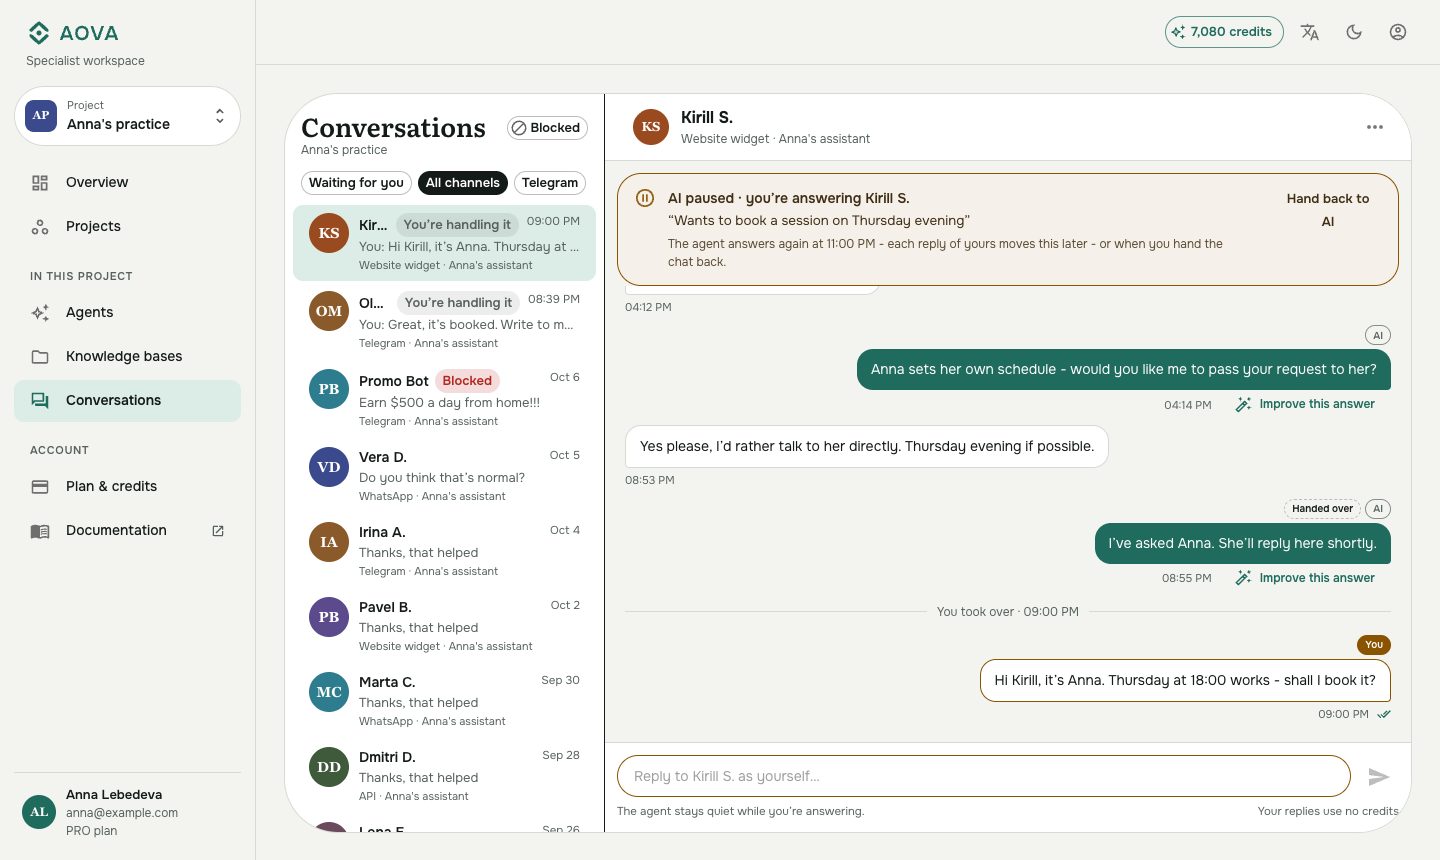Image resolution: width=1440 pixels, height=860 pixels.
Task: Click the Blocked tag on Promo Bot
Action: 467,381
